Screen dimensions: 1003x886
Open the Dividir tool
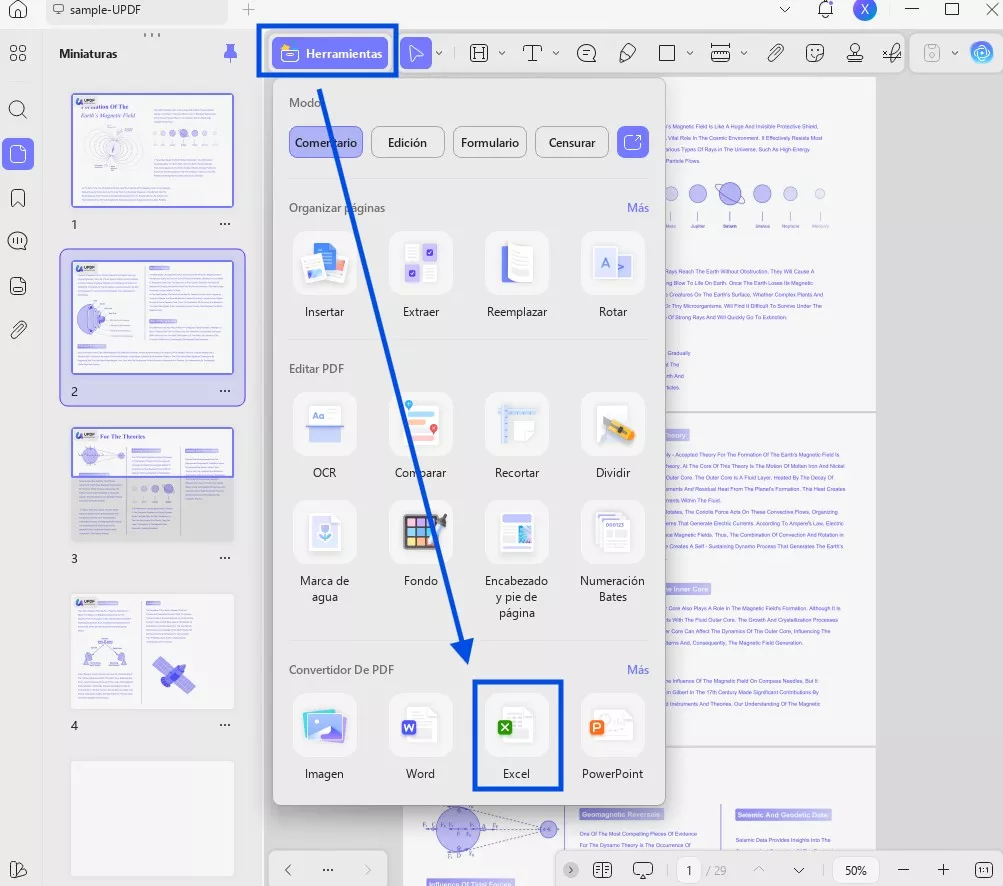coord(613,437)
